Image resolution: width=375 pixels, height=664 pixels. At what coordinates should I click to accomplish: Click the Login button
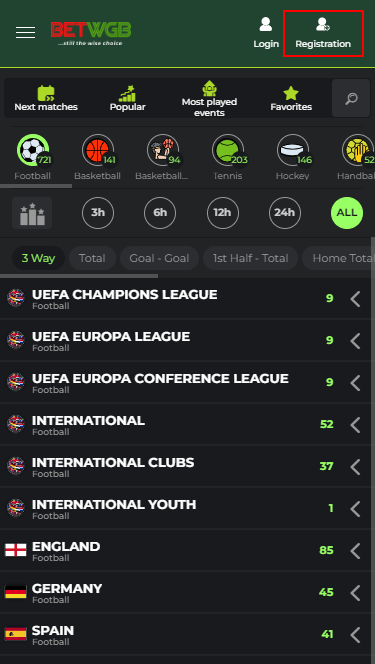pyautogui.click(x=266, y=33)
